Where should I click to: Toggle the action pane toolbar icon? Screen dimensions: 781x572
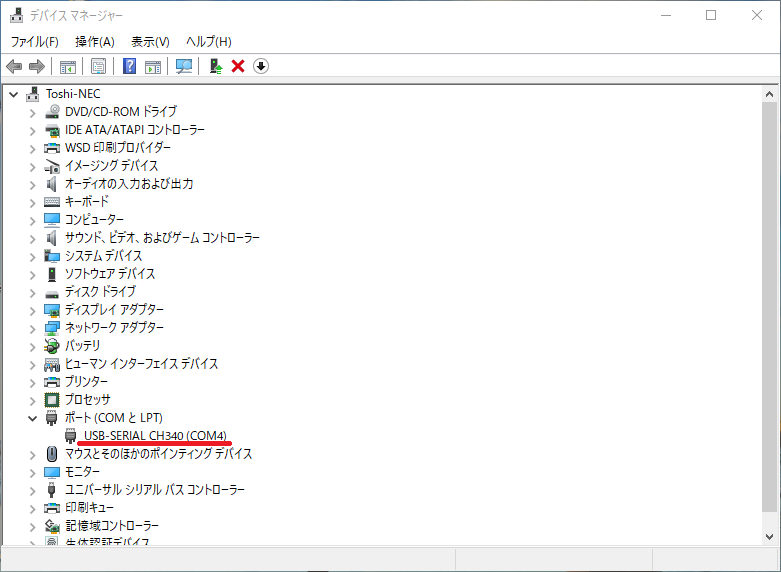[x=153, y=66]
